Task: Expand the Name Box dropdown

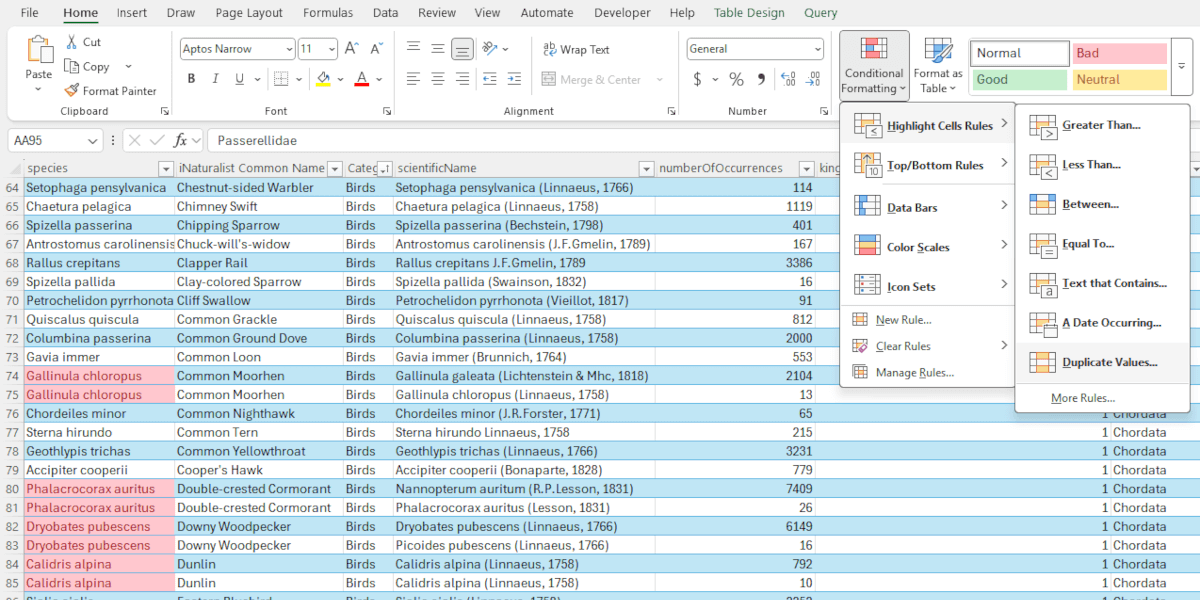Action: 93,141
